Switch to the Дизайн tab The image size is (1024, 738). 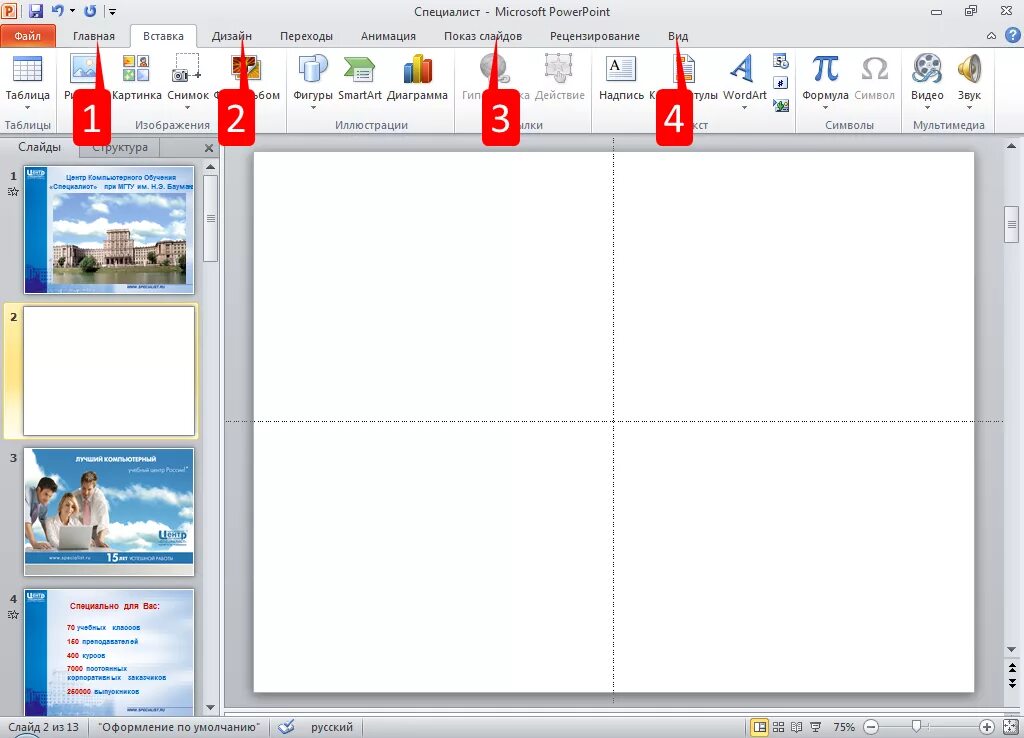[x=231, y=36]
